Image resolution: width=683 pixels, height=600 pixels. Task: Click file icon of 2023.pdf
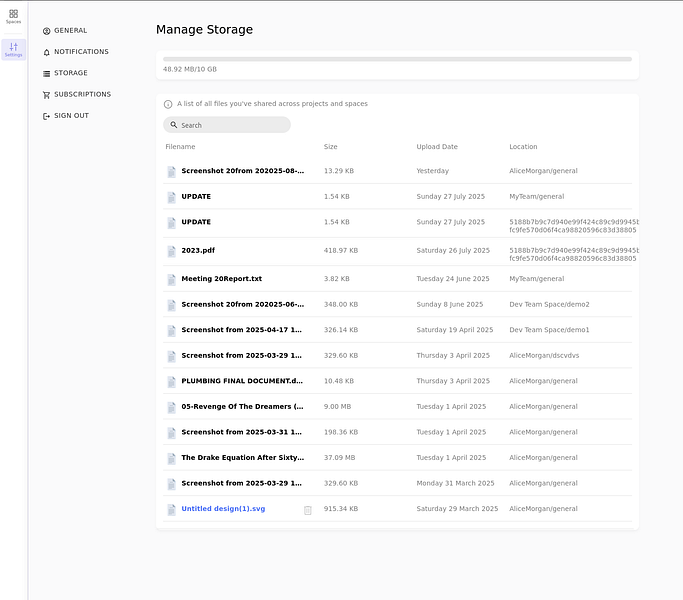(x=172, y=251)
